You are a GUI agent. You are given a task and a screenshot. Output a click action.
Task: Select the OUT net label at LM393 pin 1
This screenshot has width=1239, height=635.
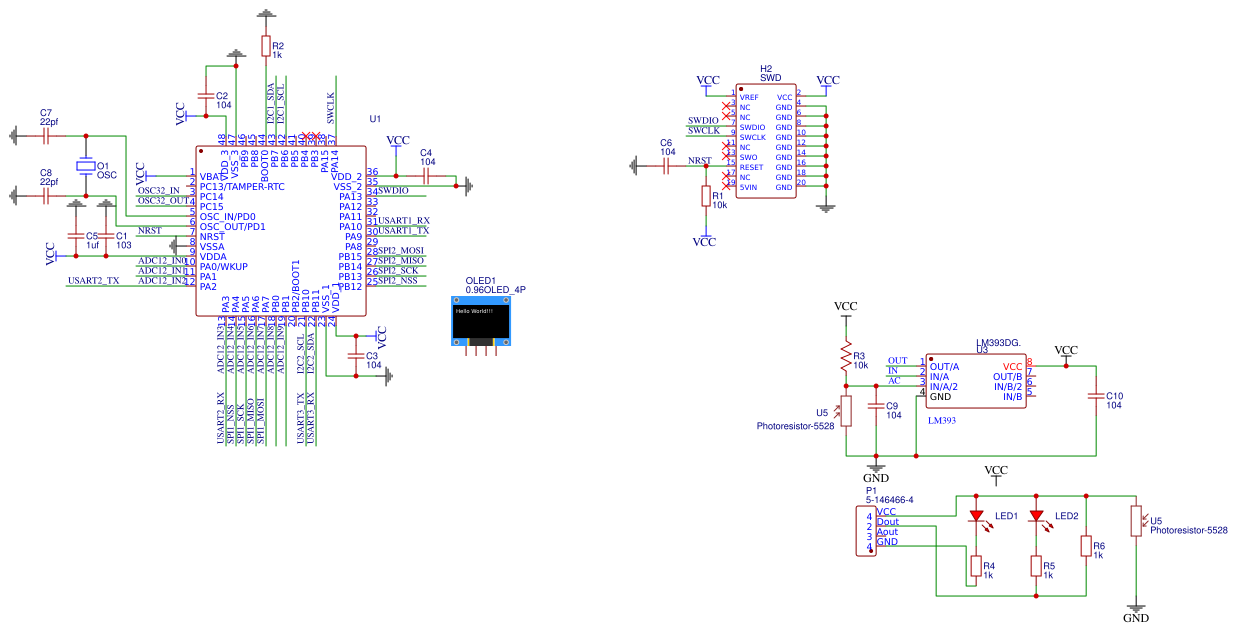[898, 360]
